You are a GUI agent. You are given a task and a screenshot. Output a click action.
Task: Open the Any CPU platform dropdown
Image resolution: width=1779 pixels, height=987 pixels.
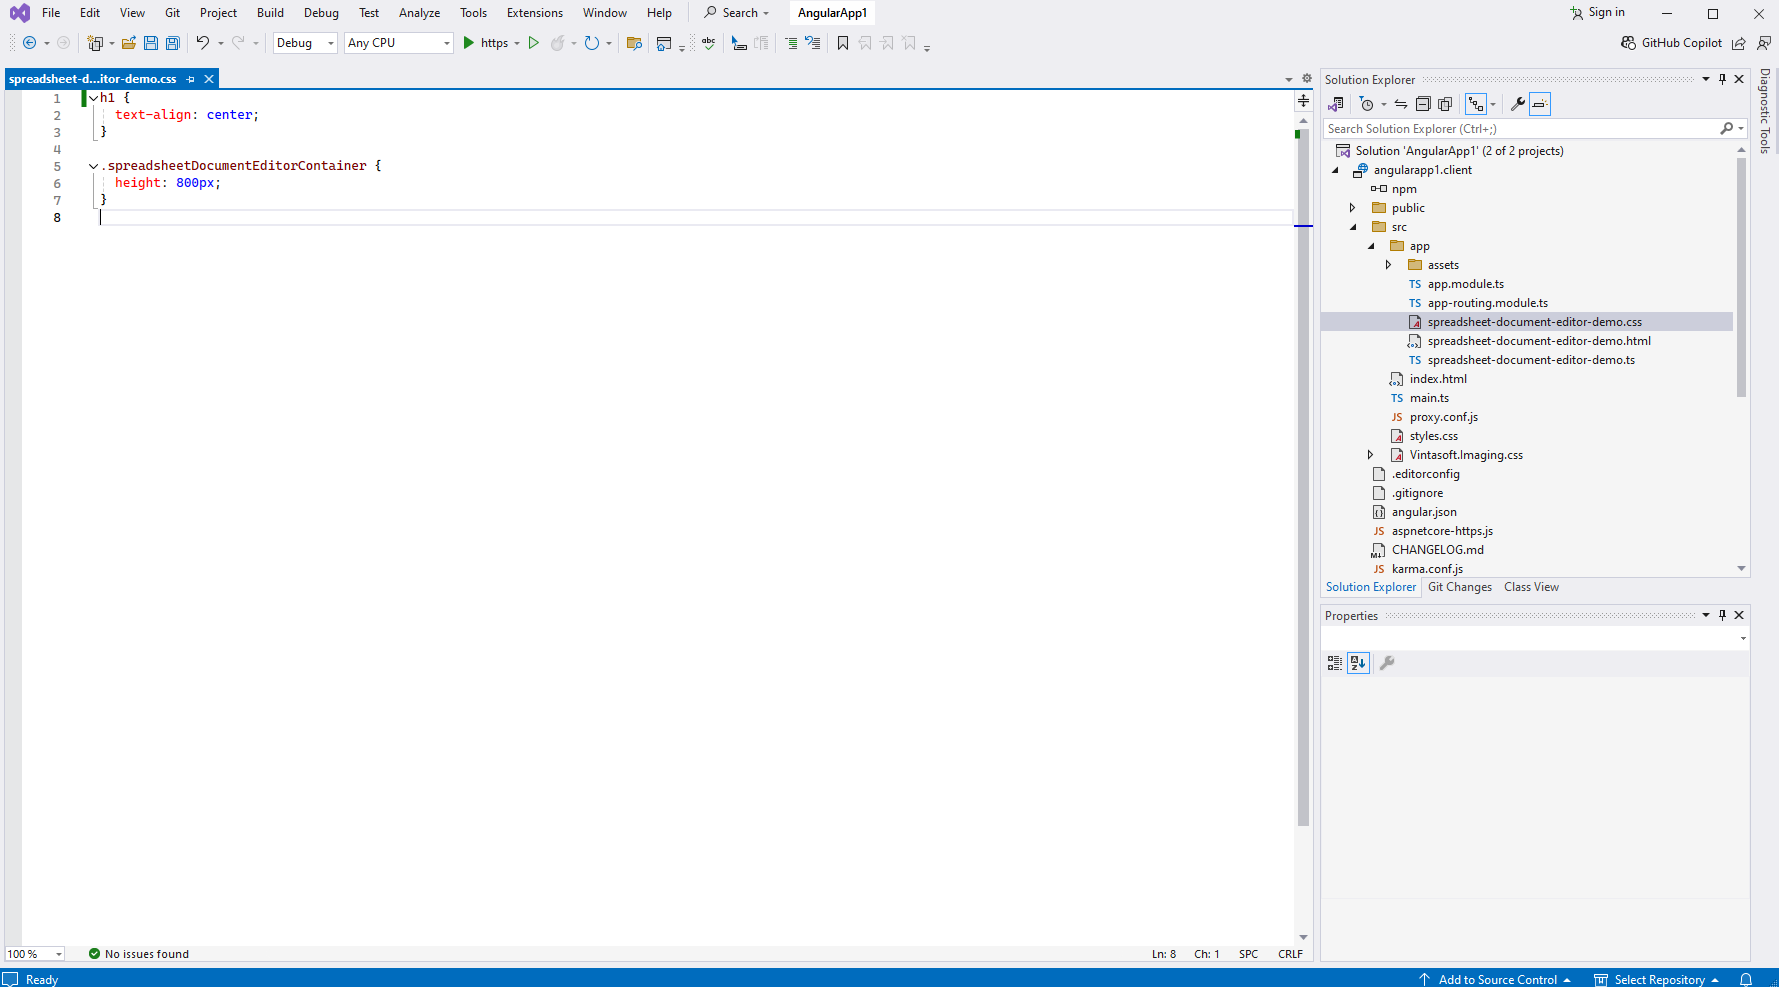pos(398,43)
